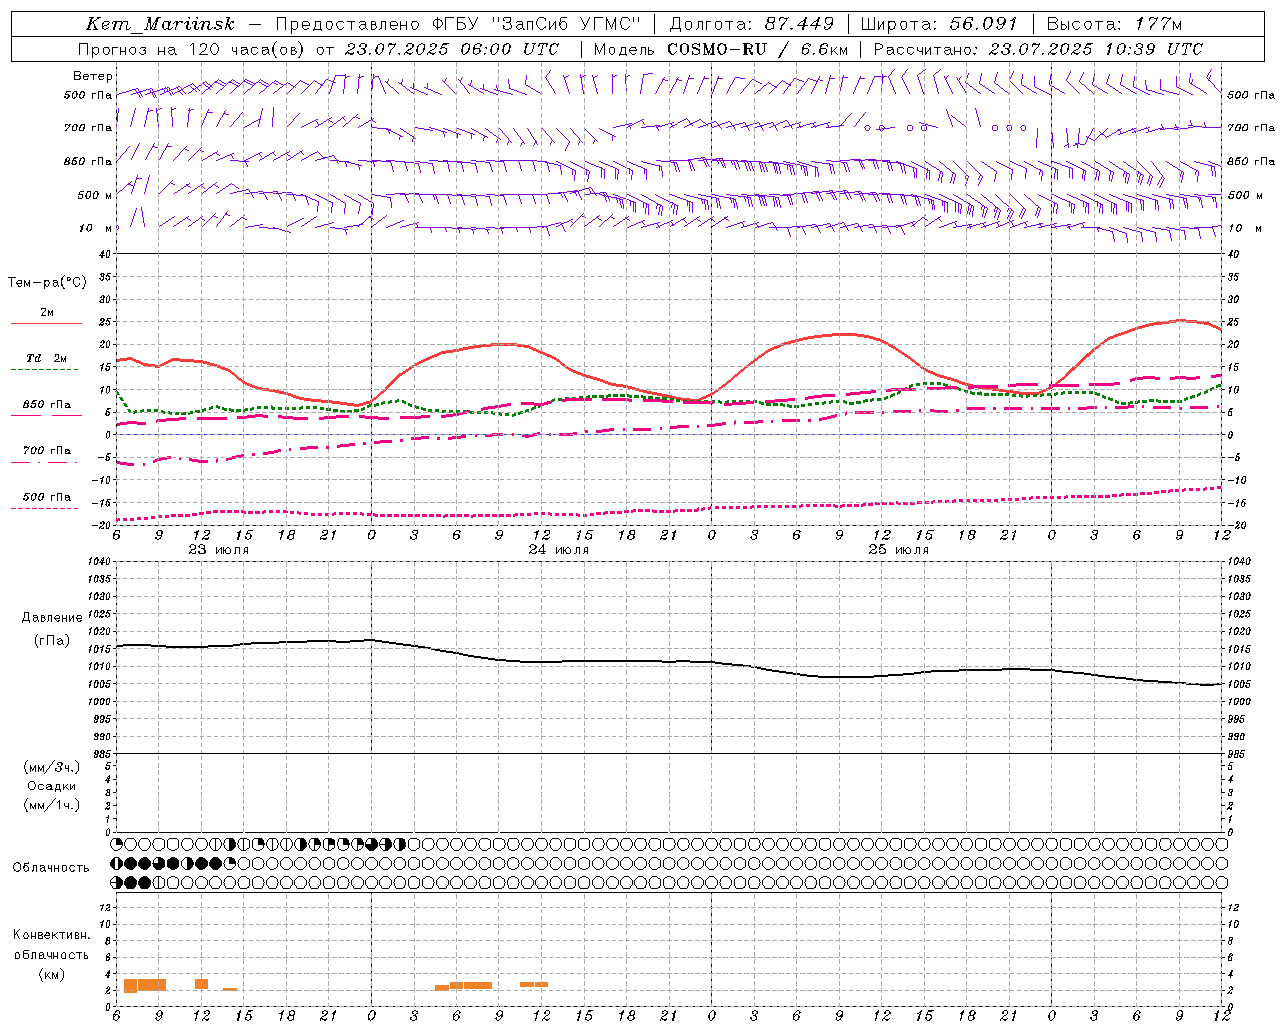Click the Рассчитано: 23.07.2025 10:39 UTC text
The height and width of the screenshot is (1024, 1280).
click(1039, 49)
